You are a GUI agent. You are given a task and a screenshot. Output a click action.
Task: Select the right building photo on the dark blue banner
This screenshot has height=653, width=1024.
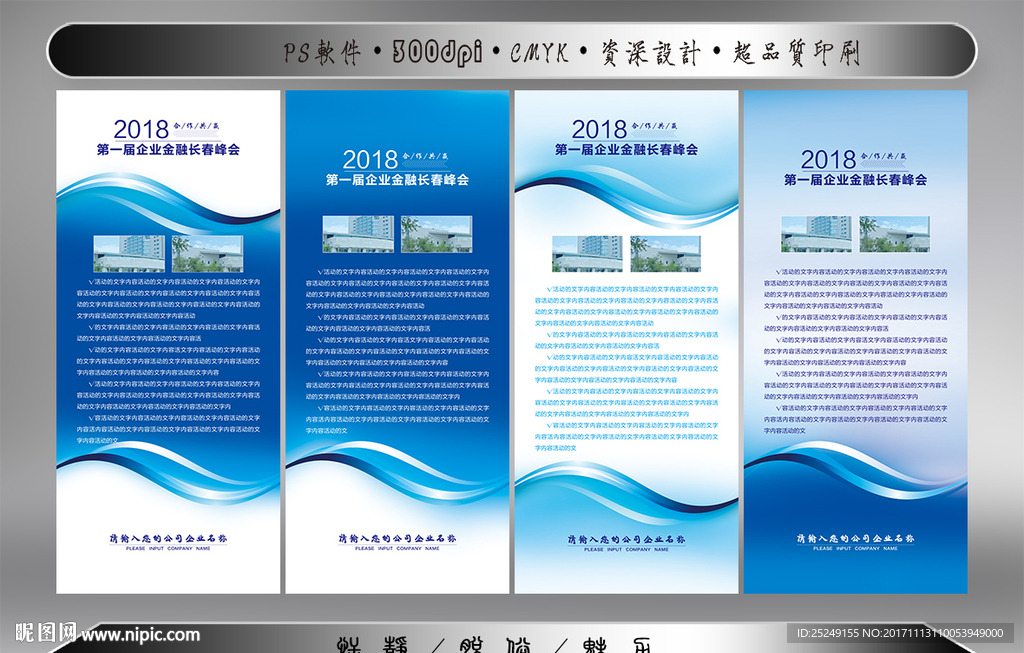437,234
